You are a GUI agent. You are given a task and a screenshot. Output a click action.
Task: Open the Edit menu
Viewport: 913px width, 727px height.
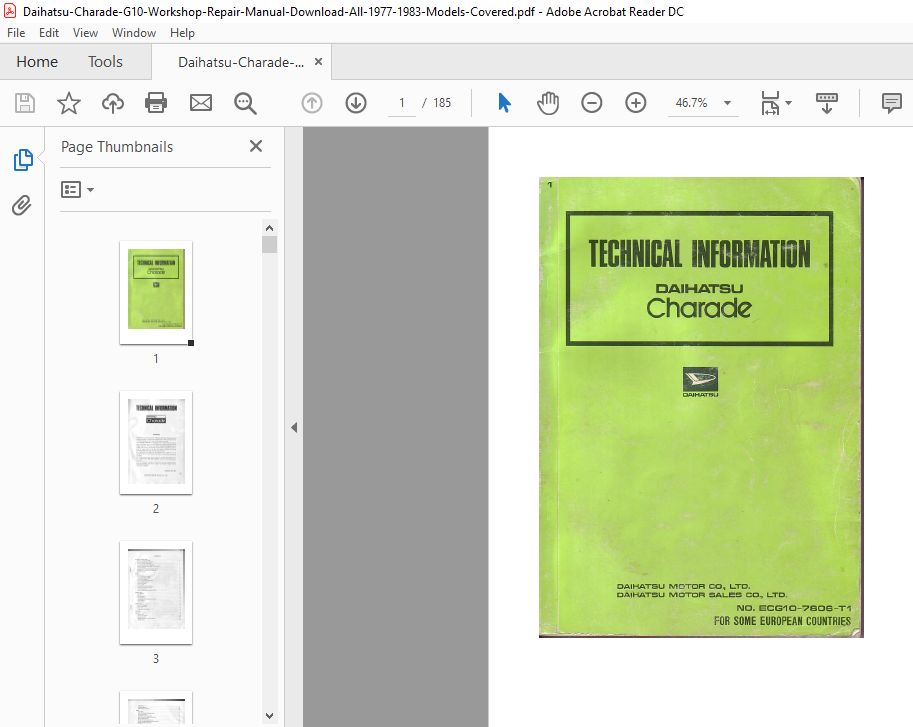coord(48,33)
